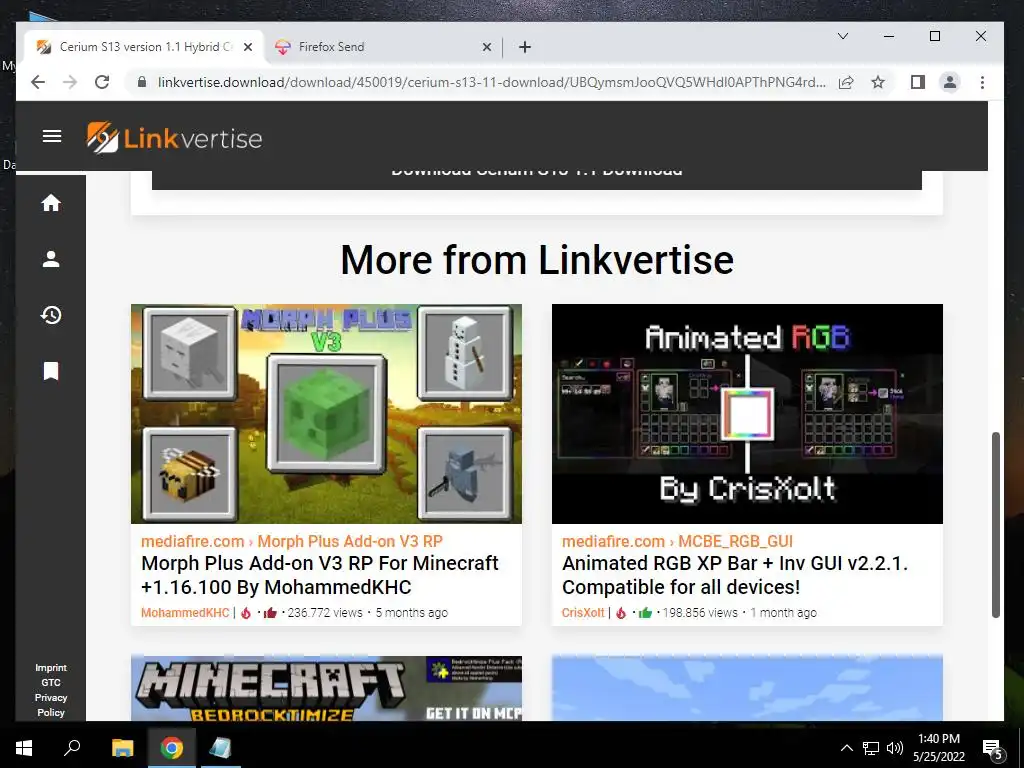The width and height of the screenshot is (1024, 768).
Task: Click the address bar URL
Action: coord(491,82)
